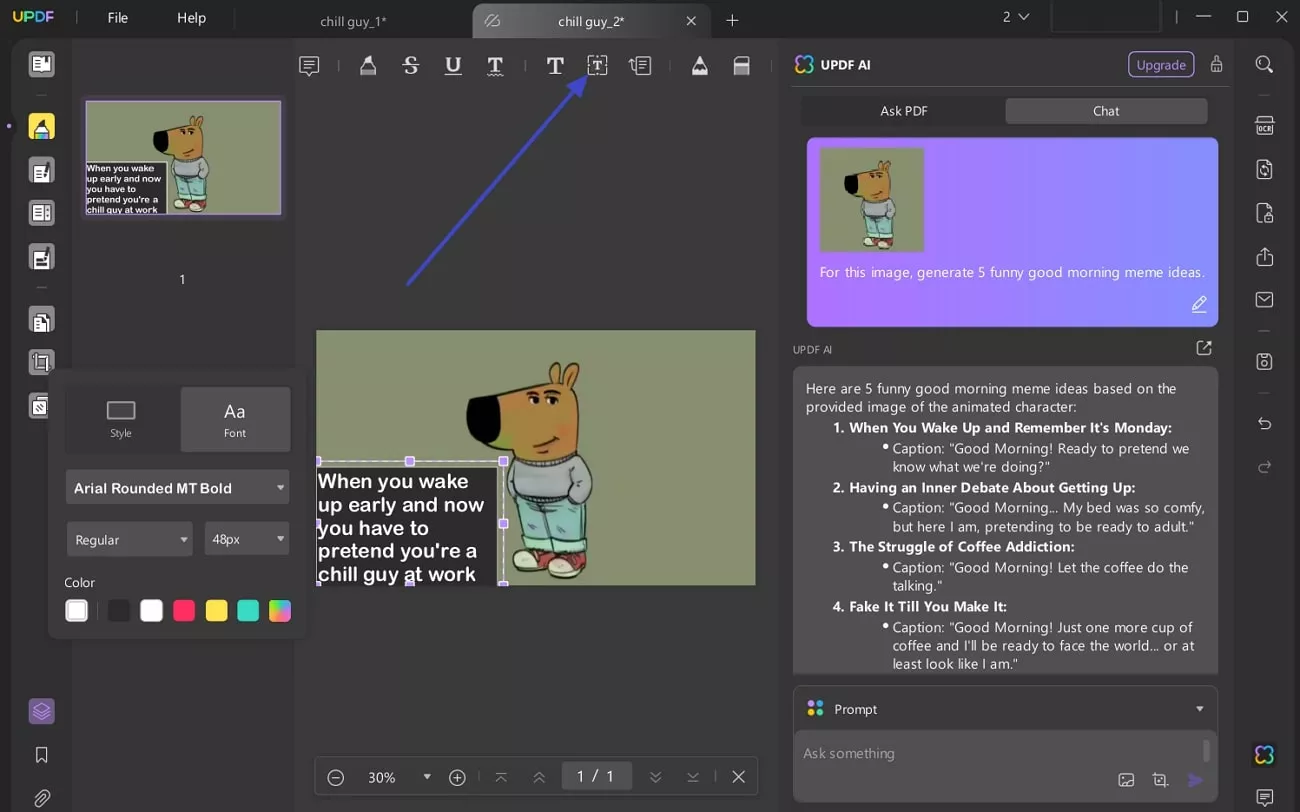Open the Layers panel icon

[41, 711]
